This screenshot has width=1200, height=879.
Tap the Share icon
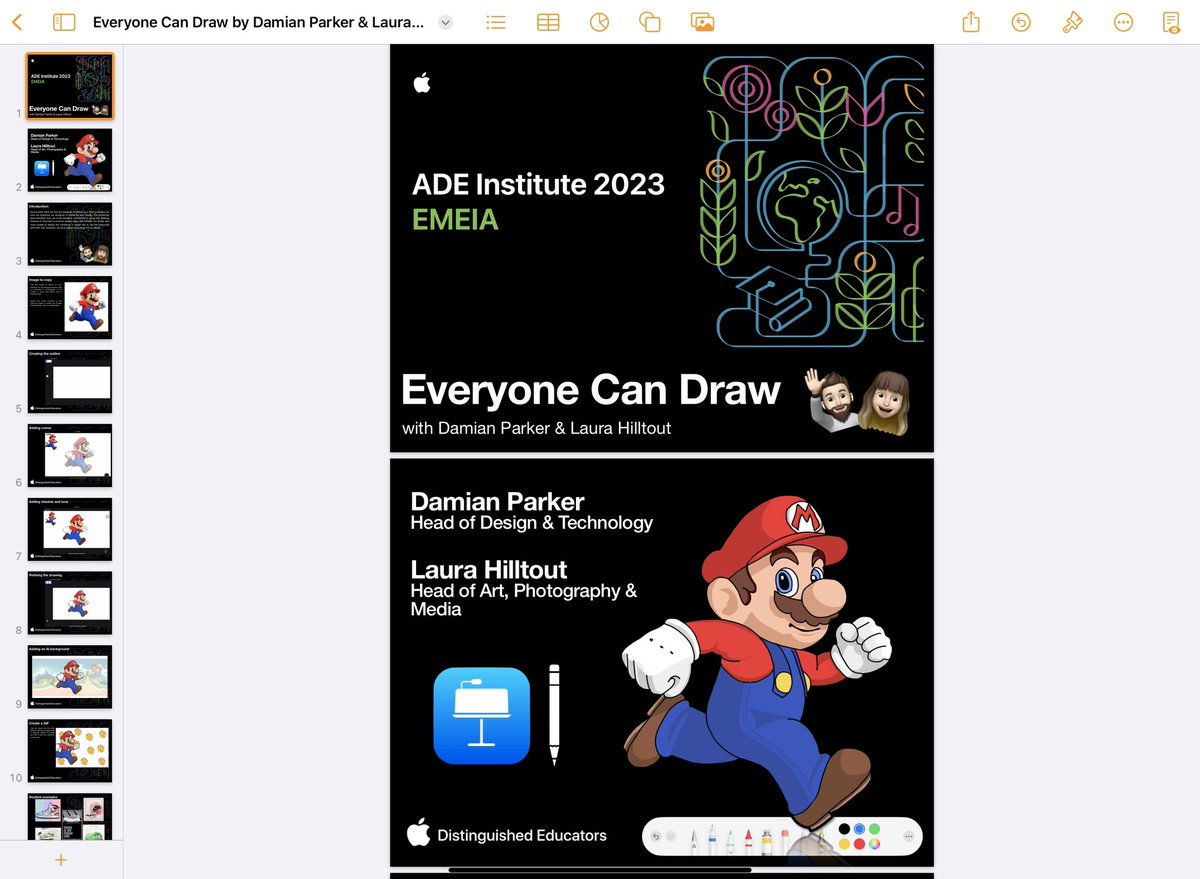click(x=971, y=22)
